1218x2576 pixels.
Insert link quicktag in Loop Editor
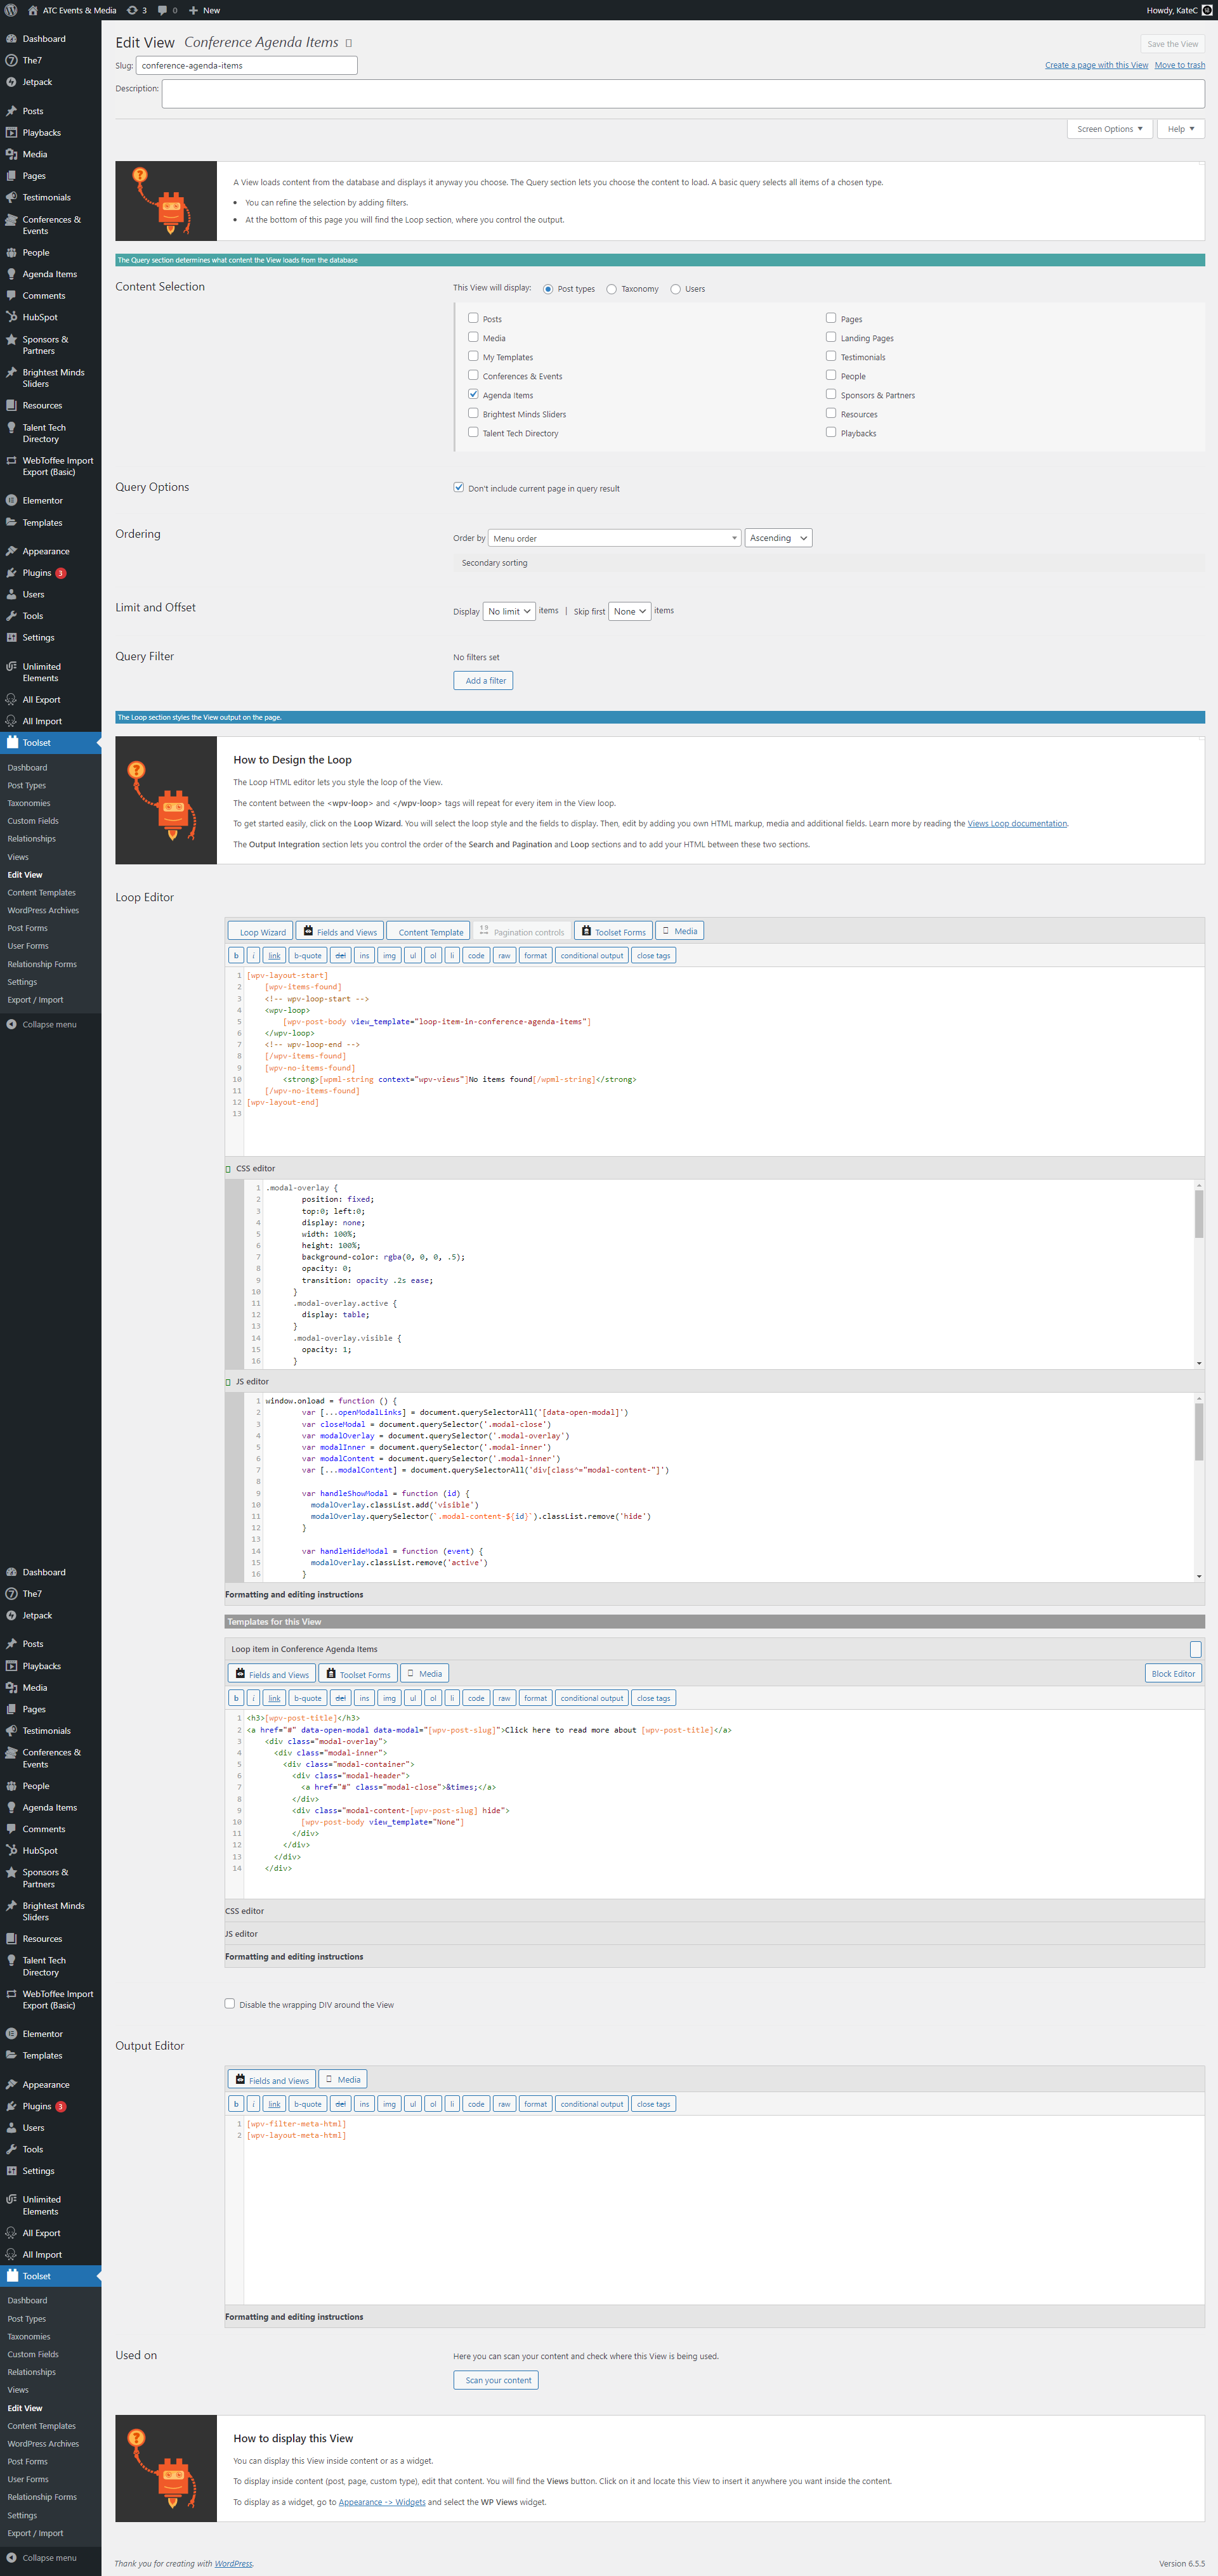click(x=274, y=955)
